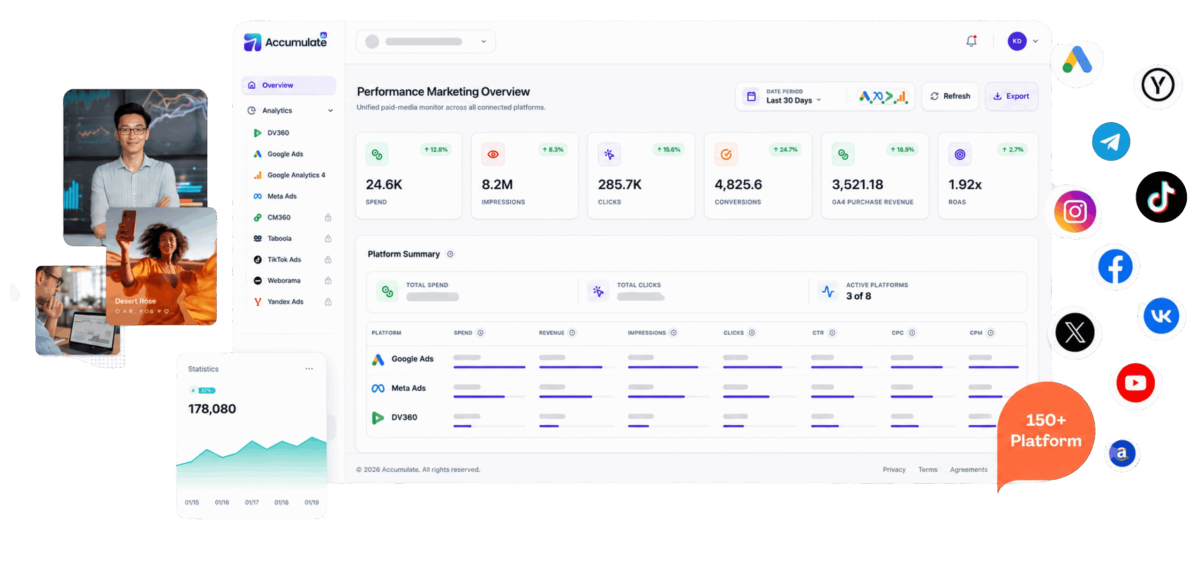Screen dimensions: 1200x583
Task: Click the ROAS target icon
Action: [960, 154]
